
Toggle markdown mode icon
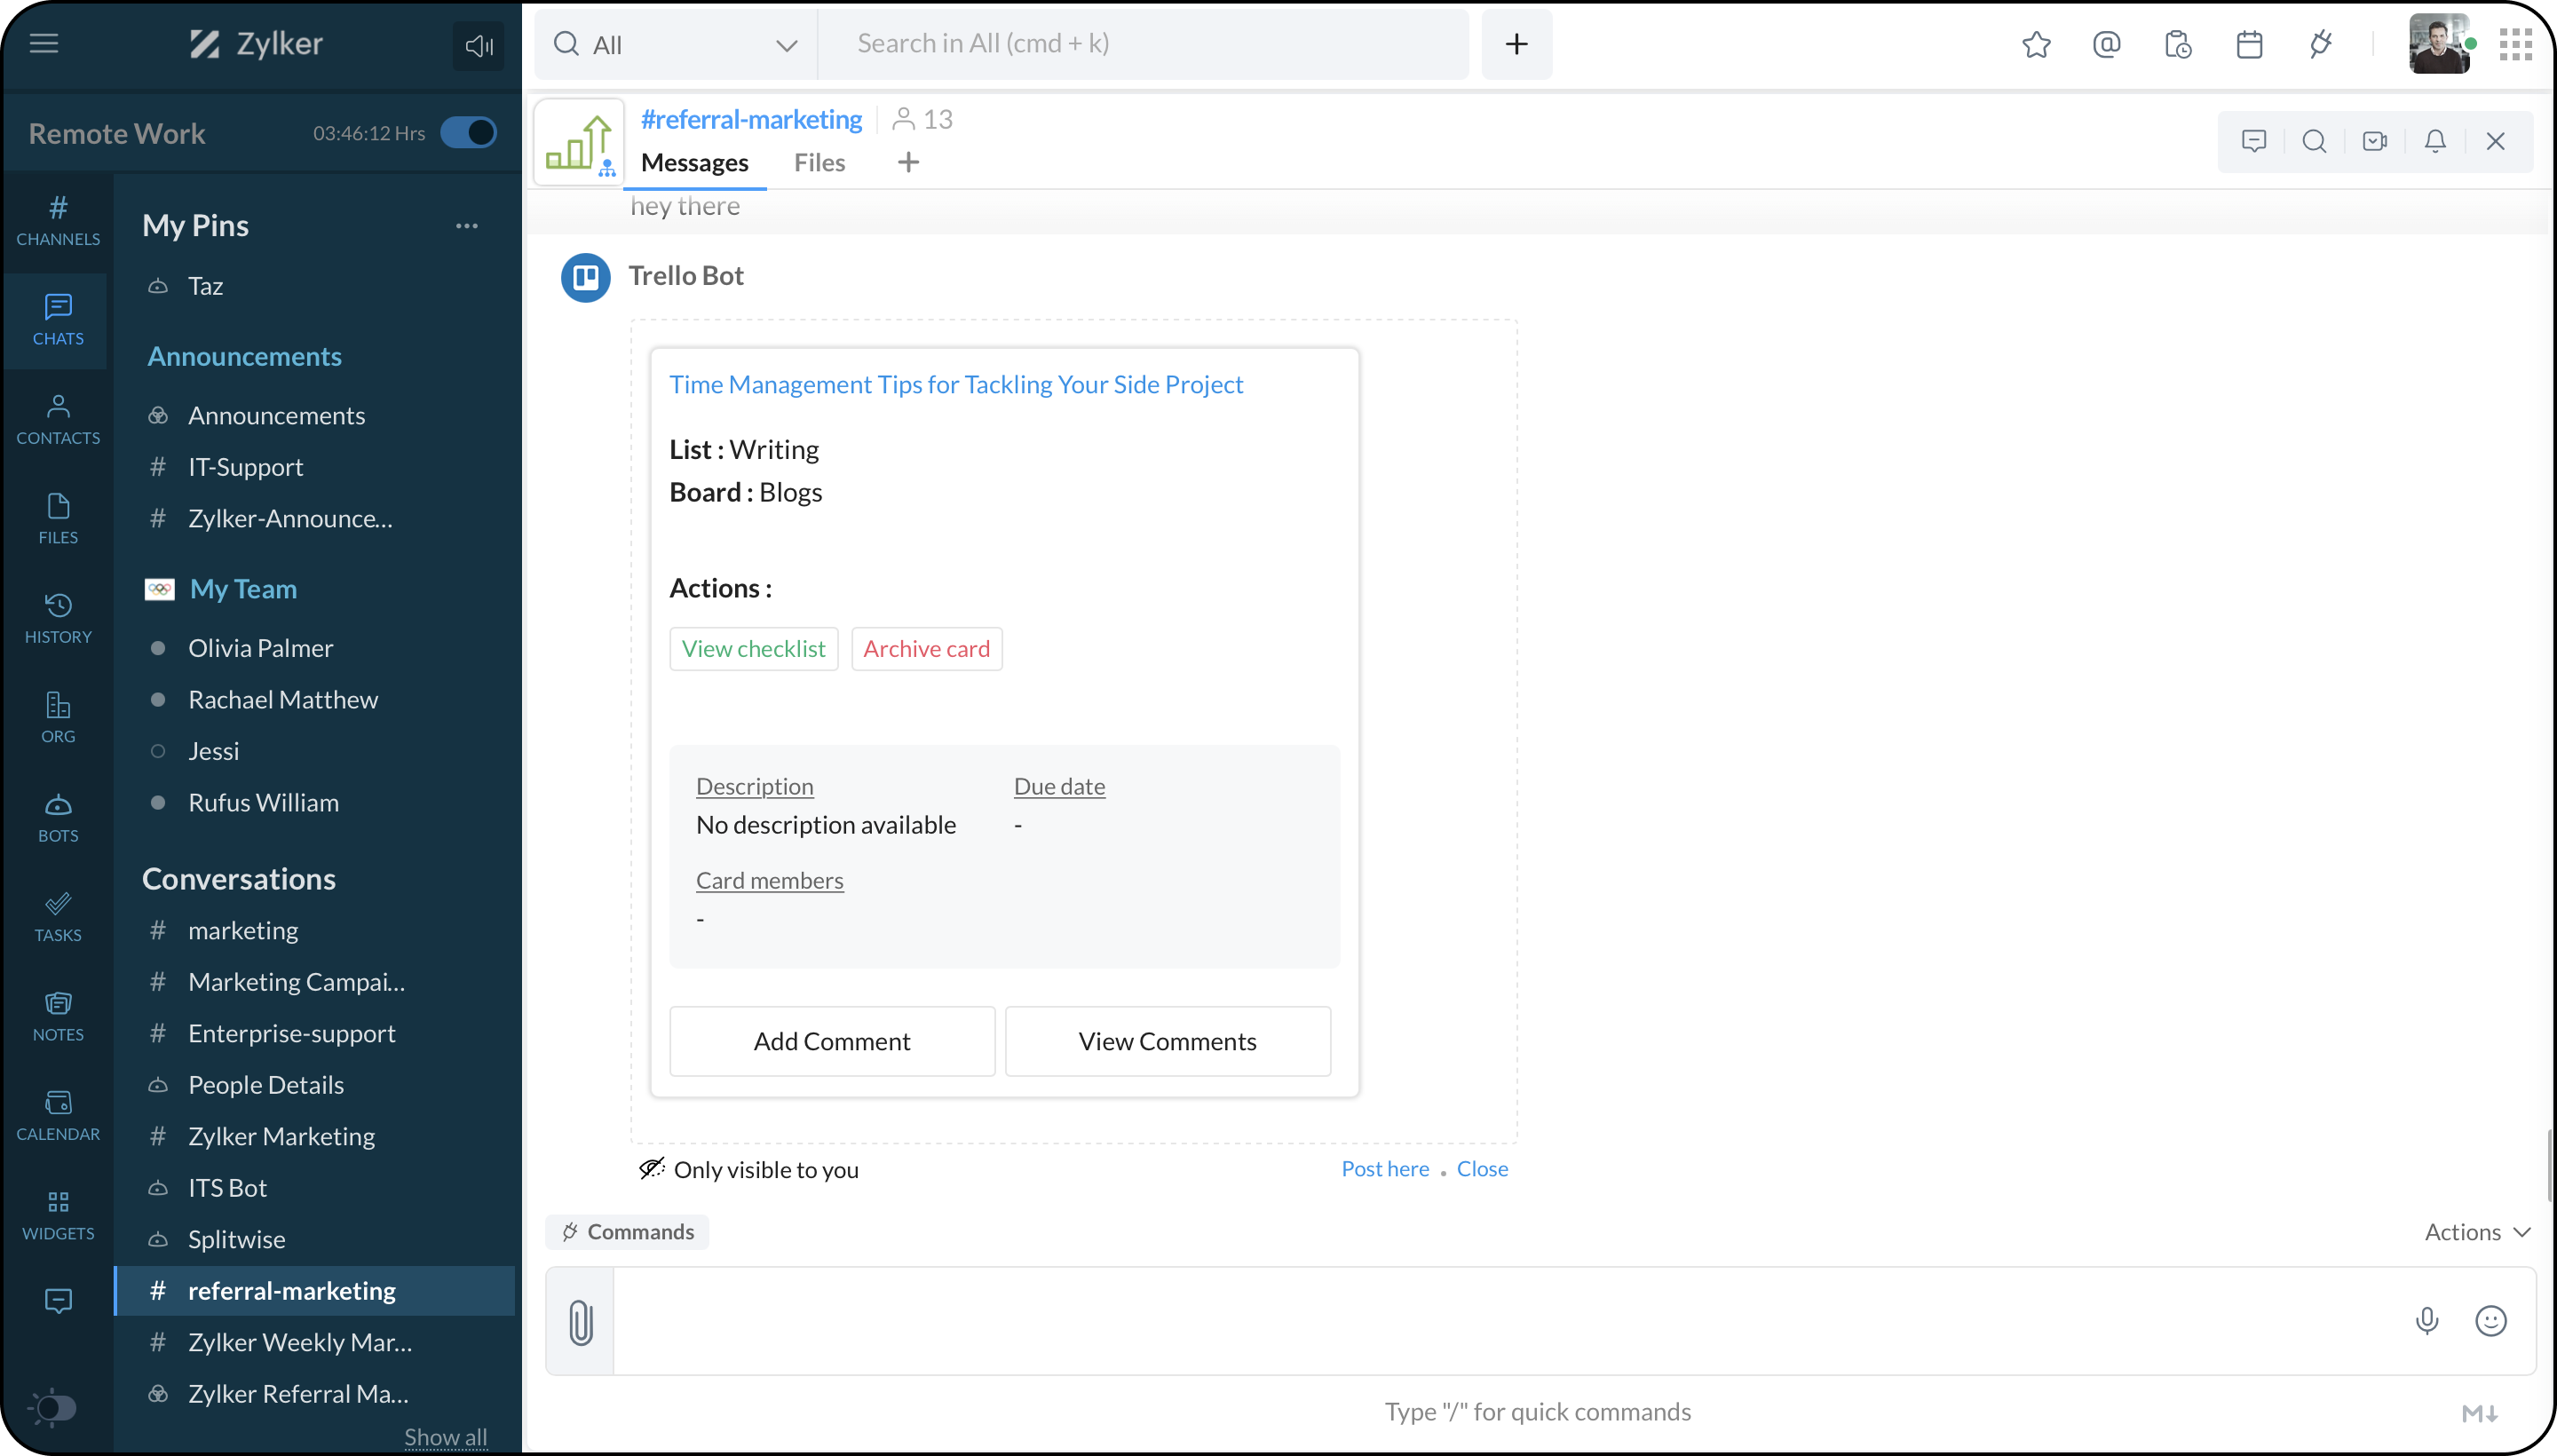tap(2480, 1413)
